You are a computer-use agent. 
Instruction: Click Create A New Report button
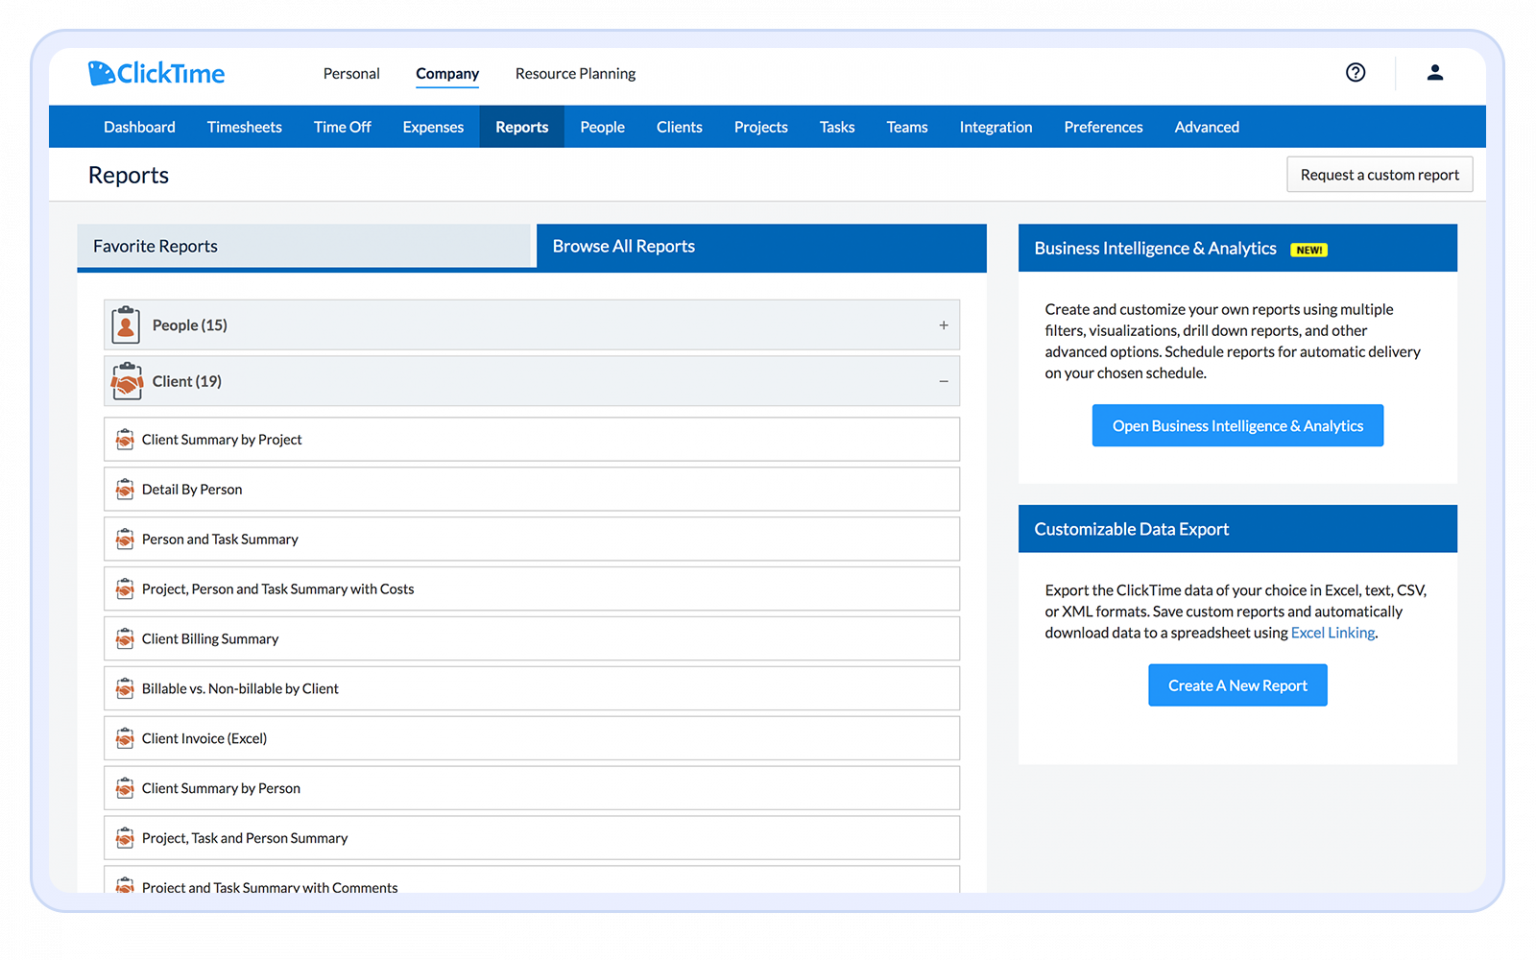(1237, 685)
